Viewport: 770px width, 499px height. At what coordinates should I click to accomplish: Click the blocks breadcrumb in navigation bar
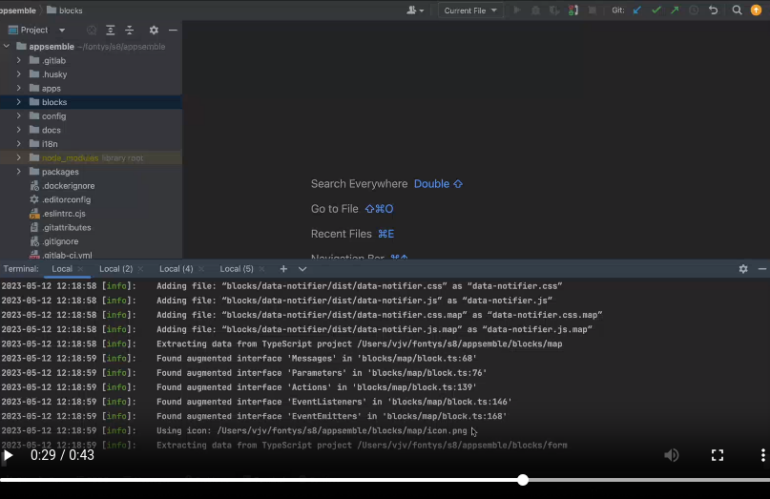(x=65, y=10)
